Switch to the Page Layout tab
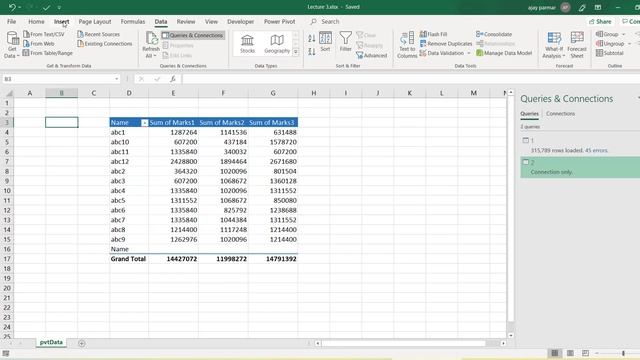This screenshot has width=640, height=360. (95, 22)
